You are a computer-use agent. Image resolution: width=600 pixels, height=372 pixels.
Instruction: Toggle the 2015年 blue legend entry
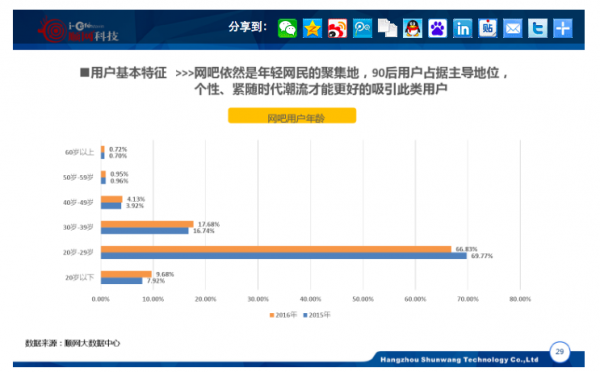[316, 315]
